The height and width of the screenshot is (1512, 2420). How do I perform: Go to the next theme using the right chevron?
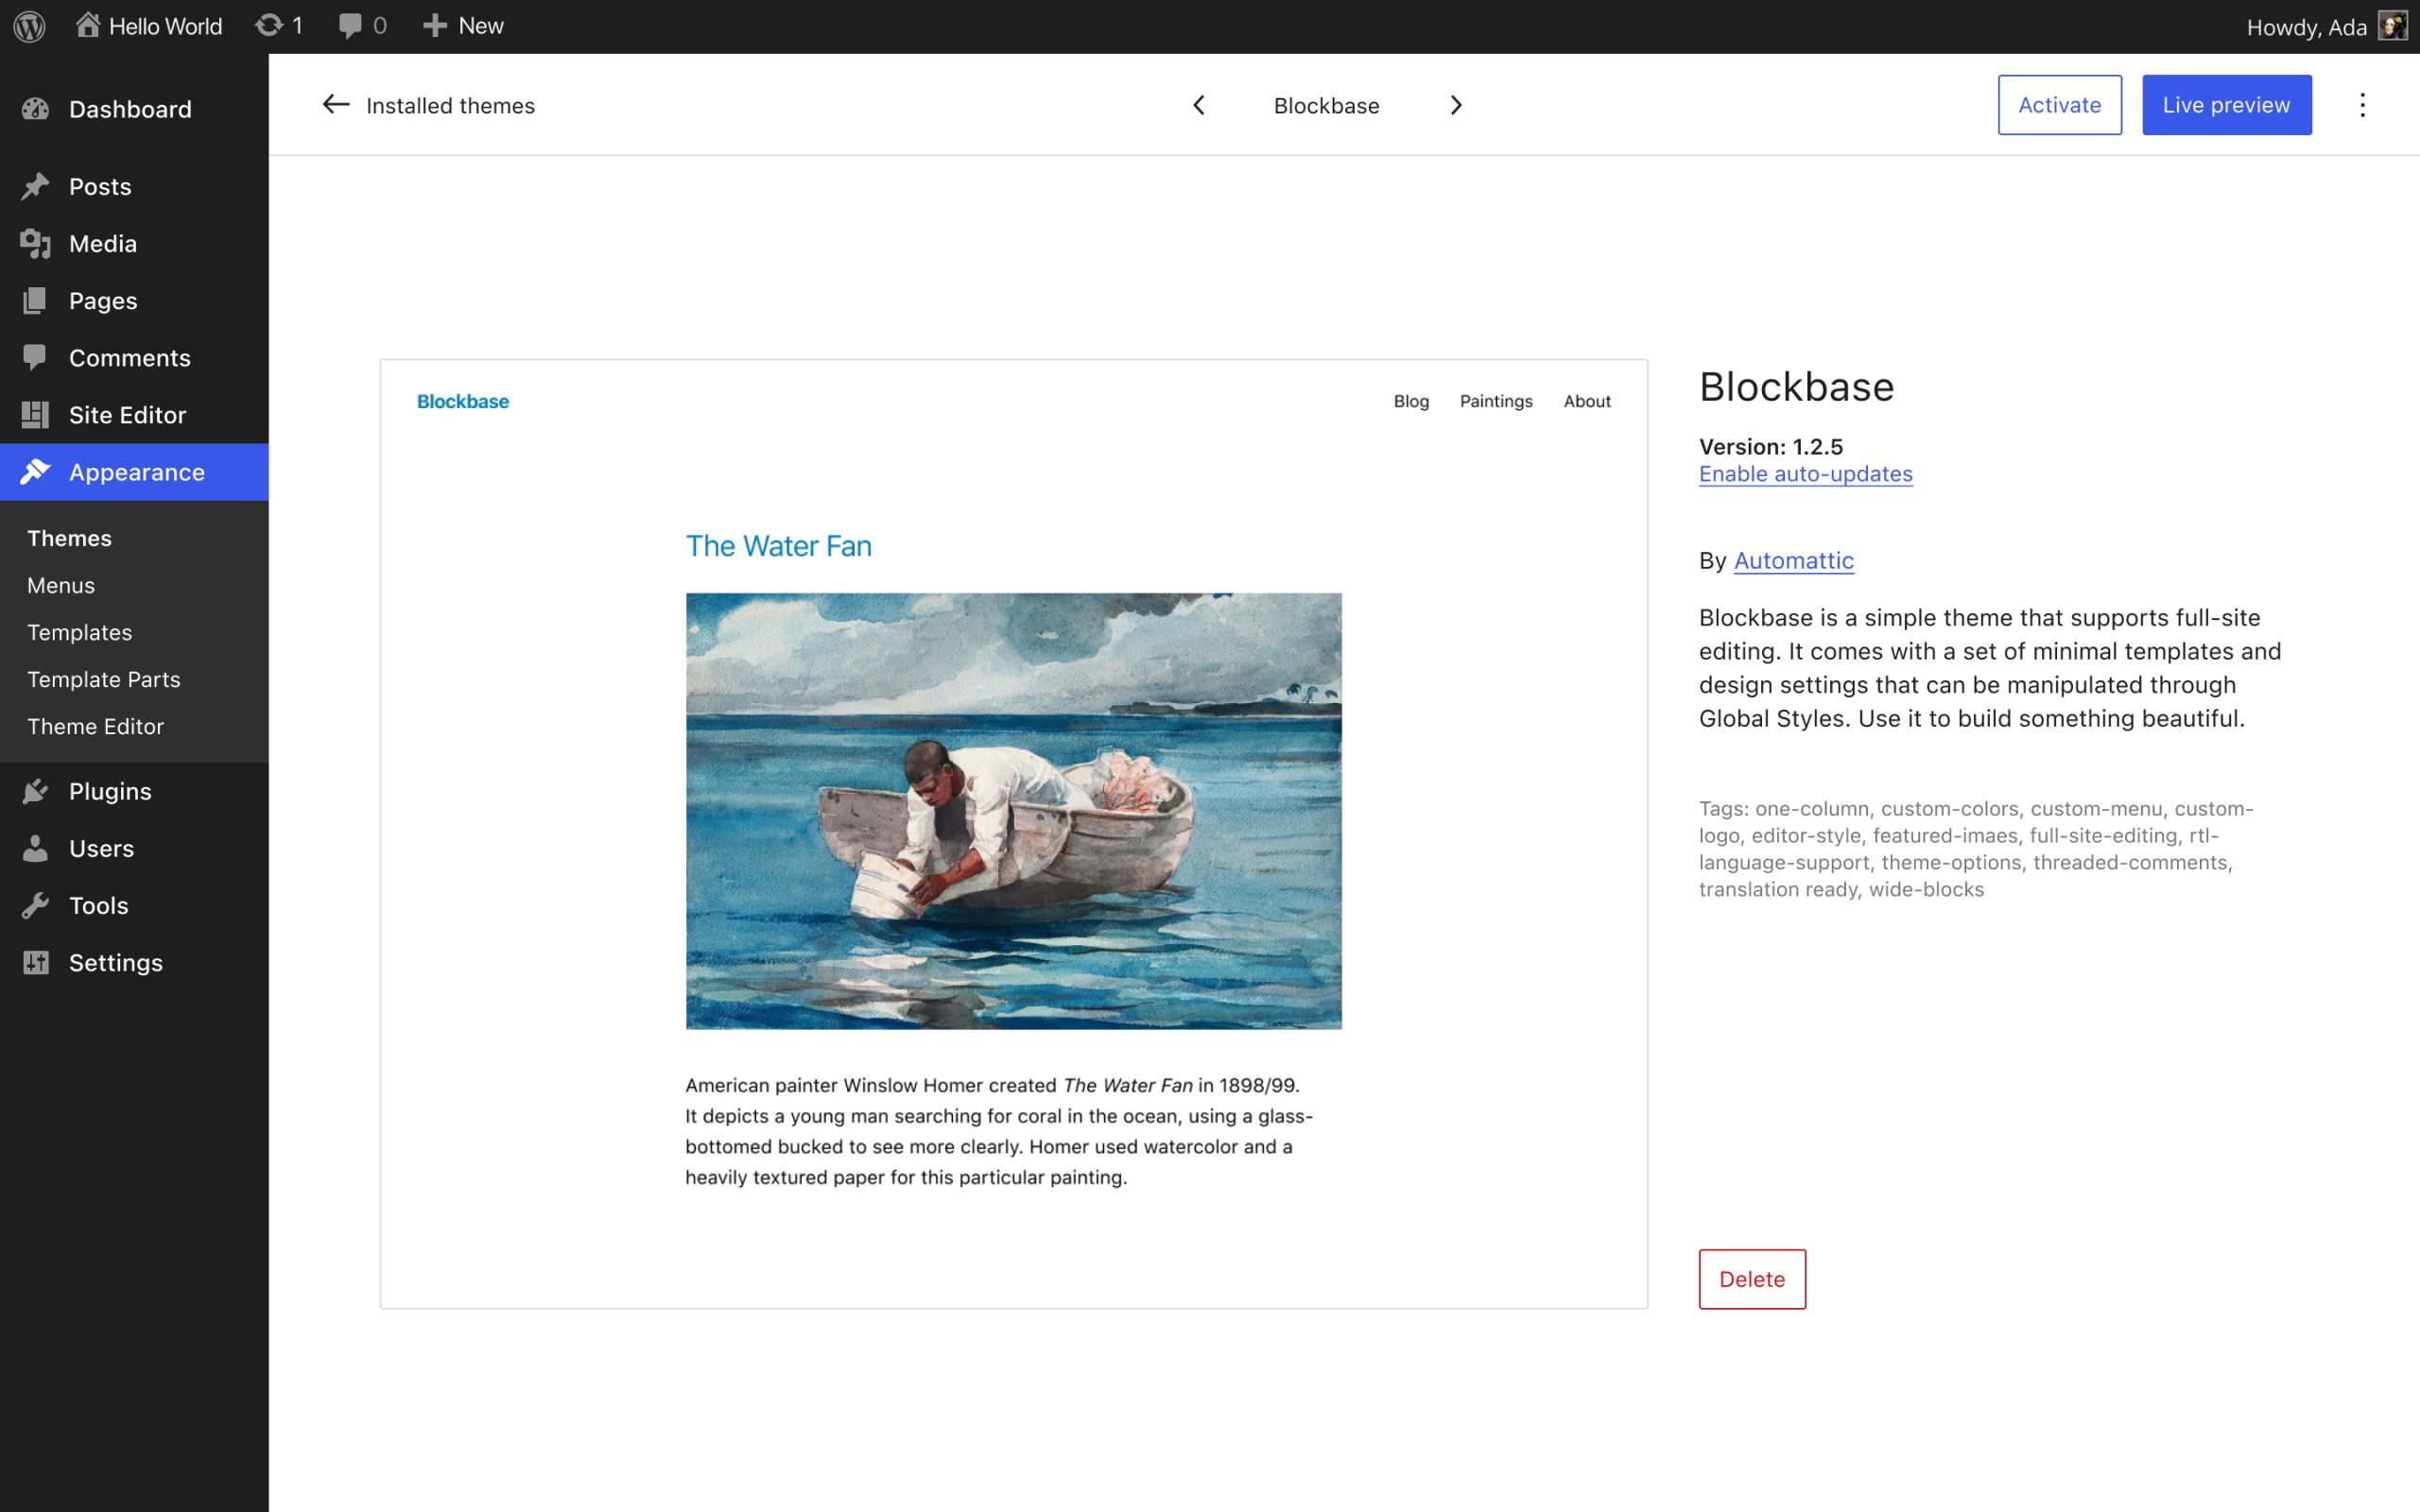pyautogui.click(x=1456, y=105)
